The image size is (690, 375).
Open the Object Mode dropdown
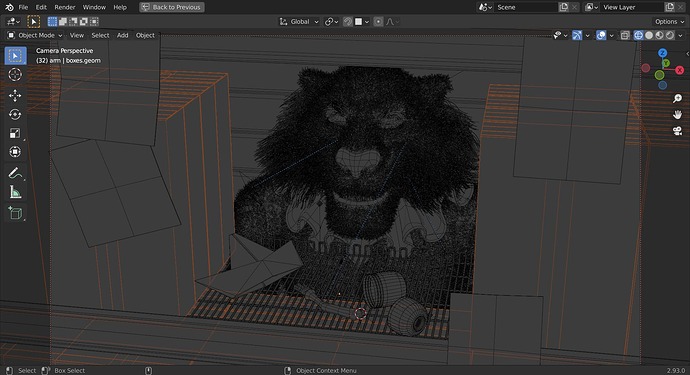pos(36,35)
